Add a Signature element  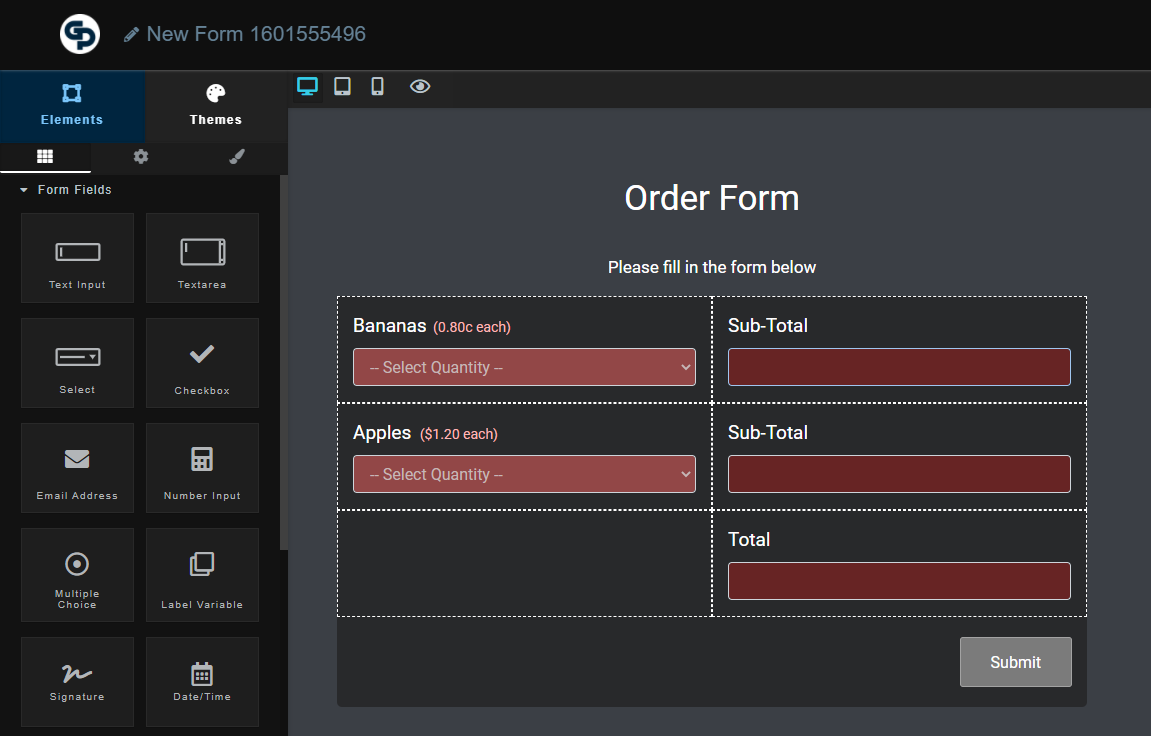pyautogui.click(x=77, y=682)
